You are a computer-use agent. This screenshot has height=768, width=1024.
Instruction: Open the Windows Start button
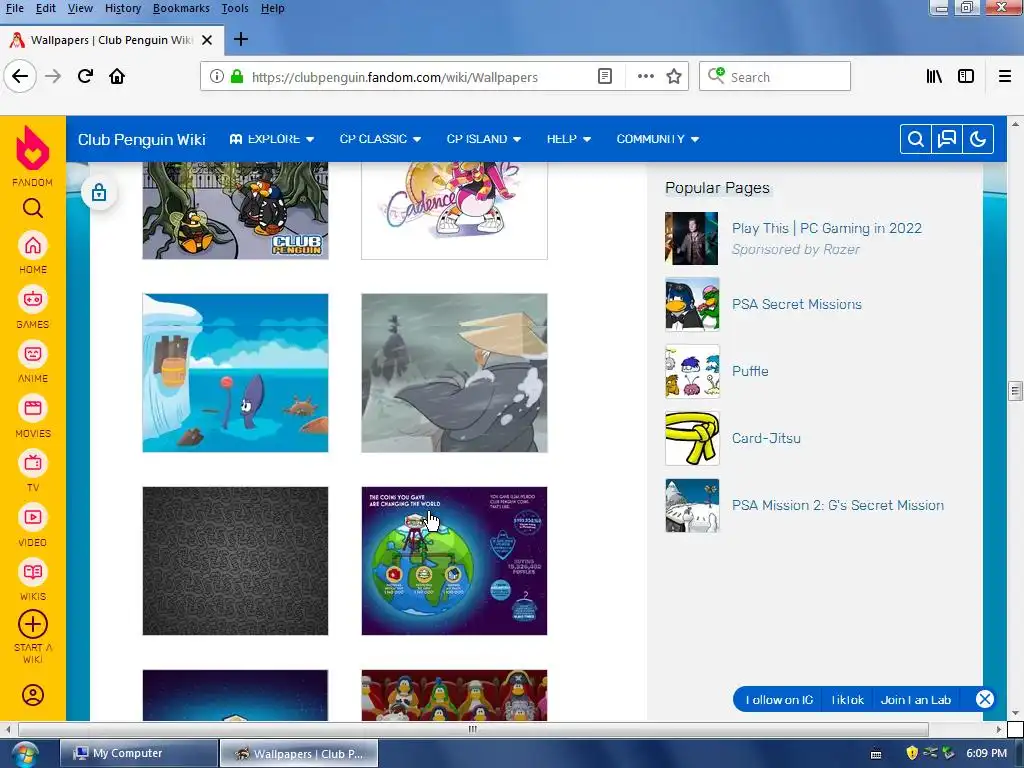(x=24, y=754)
